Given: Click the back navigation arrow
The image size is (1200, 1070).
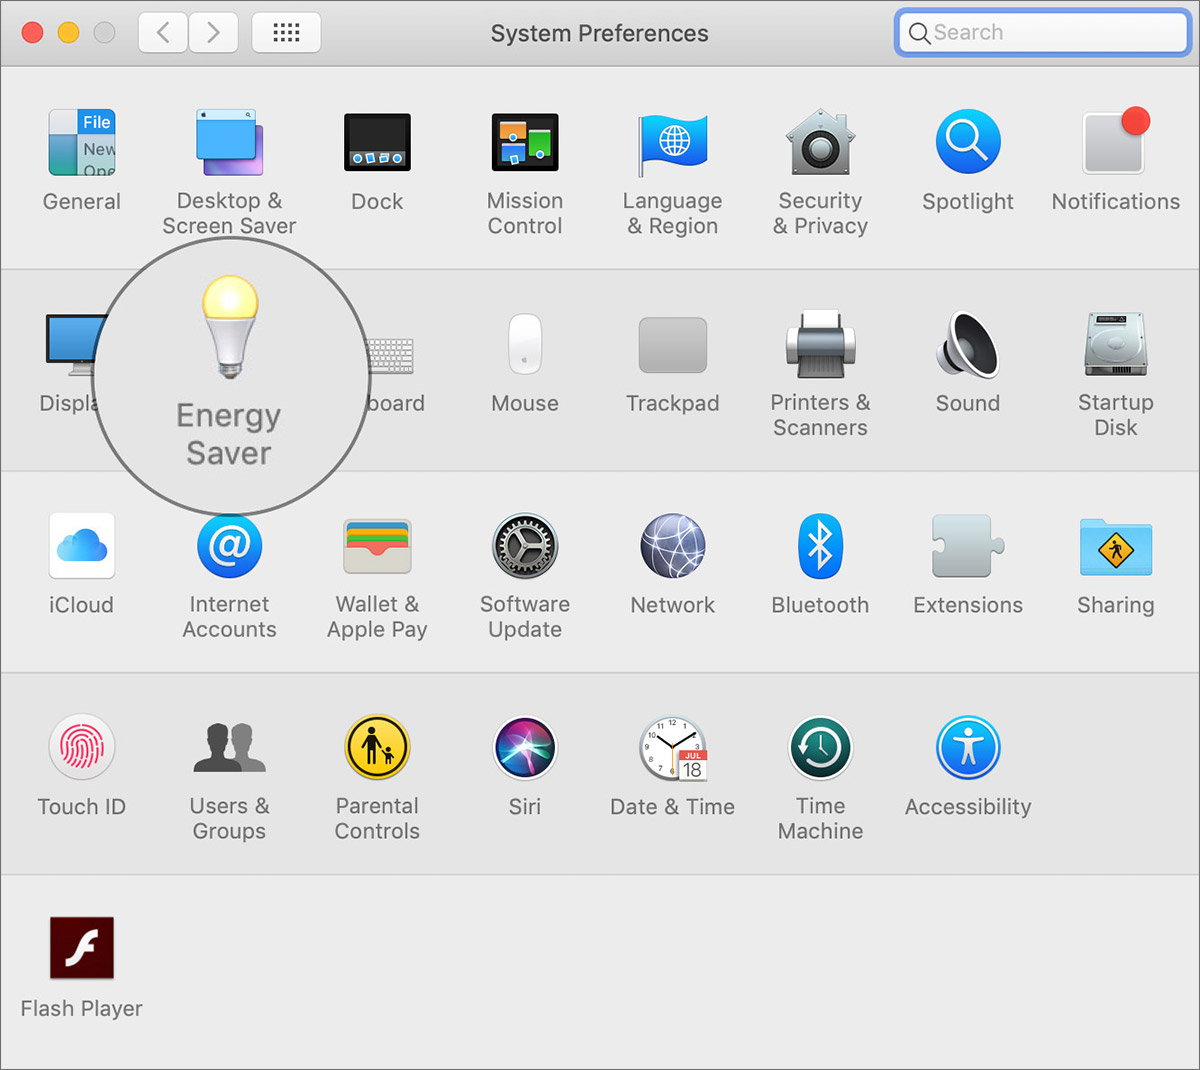Looking at the screenshot, I should point(163,33).
